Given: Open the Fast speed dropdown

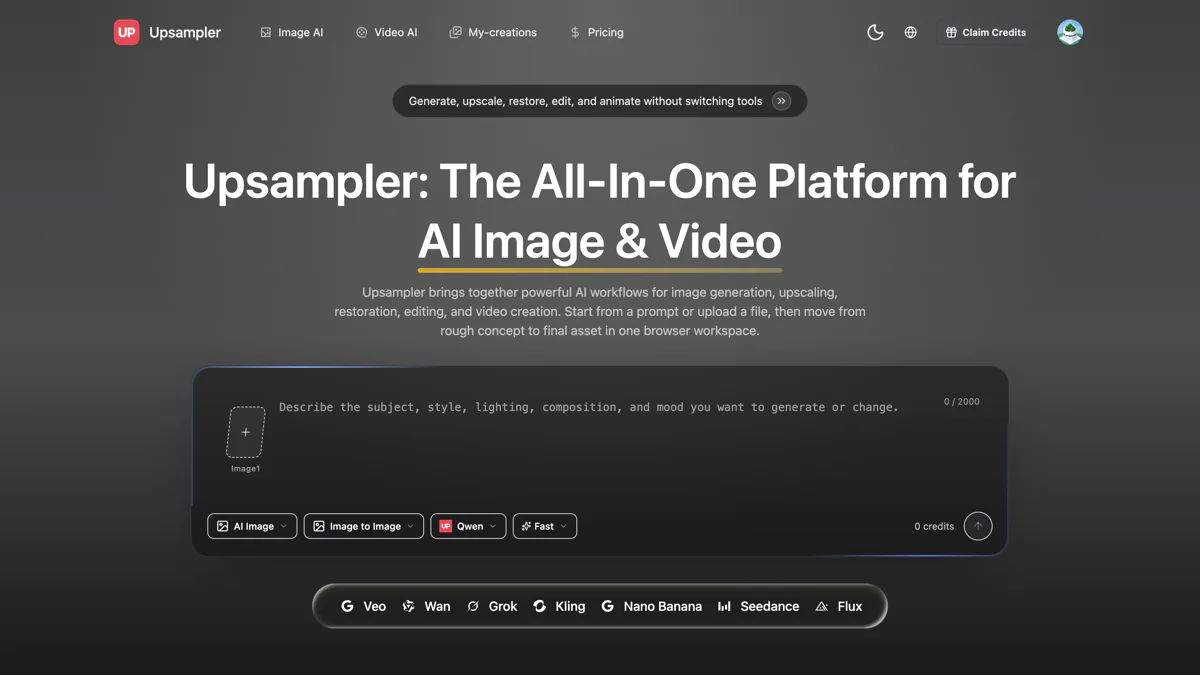Looking at the screenshot, I should coord(545,526).
